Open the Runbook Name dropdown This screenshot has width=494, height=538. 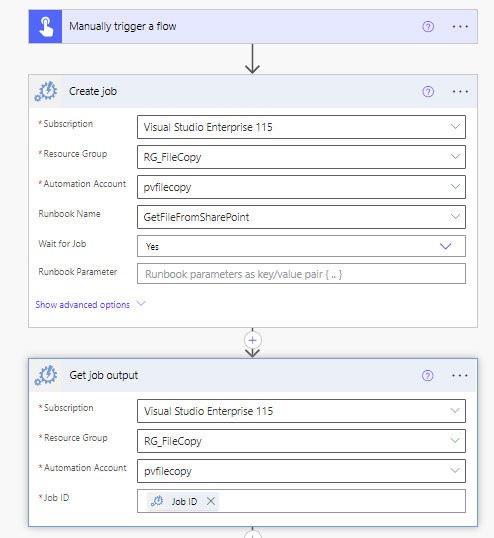[301, 217]
